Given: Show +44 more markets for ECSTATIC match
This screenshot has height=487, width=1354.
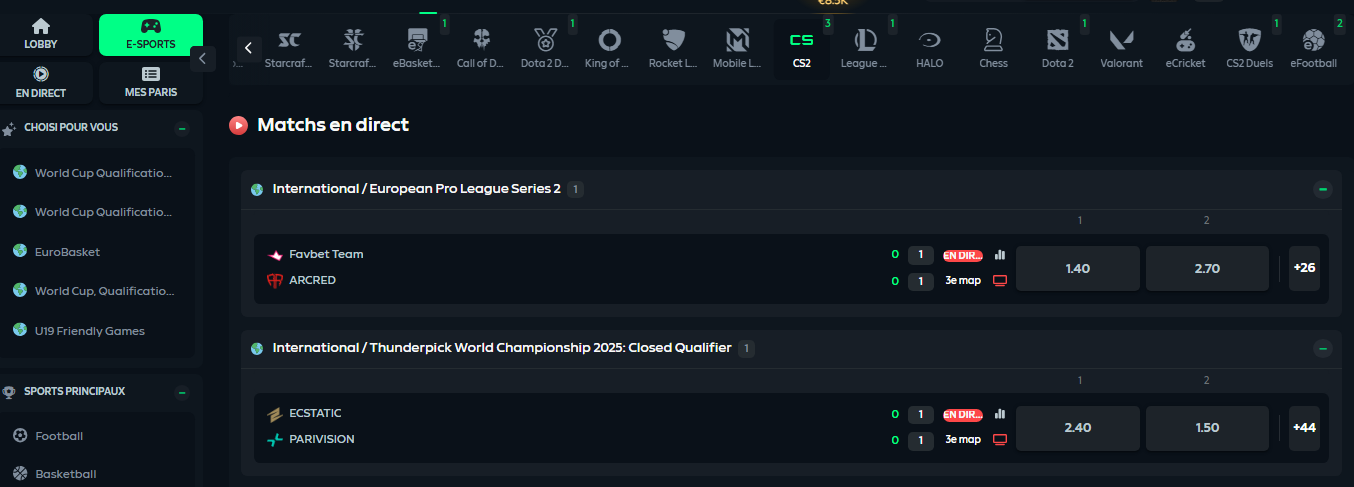Looking at the screenshot, I should pyautogui.click(x=1304, y=428).
